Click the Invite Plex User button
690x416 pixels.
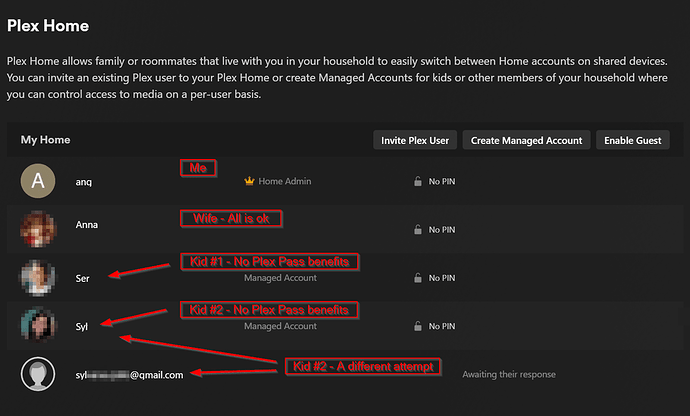415,140
